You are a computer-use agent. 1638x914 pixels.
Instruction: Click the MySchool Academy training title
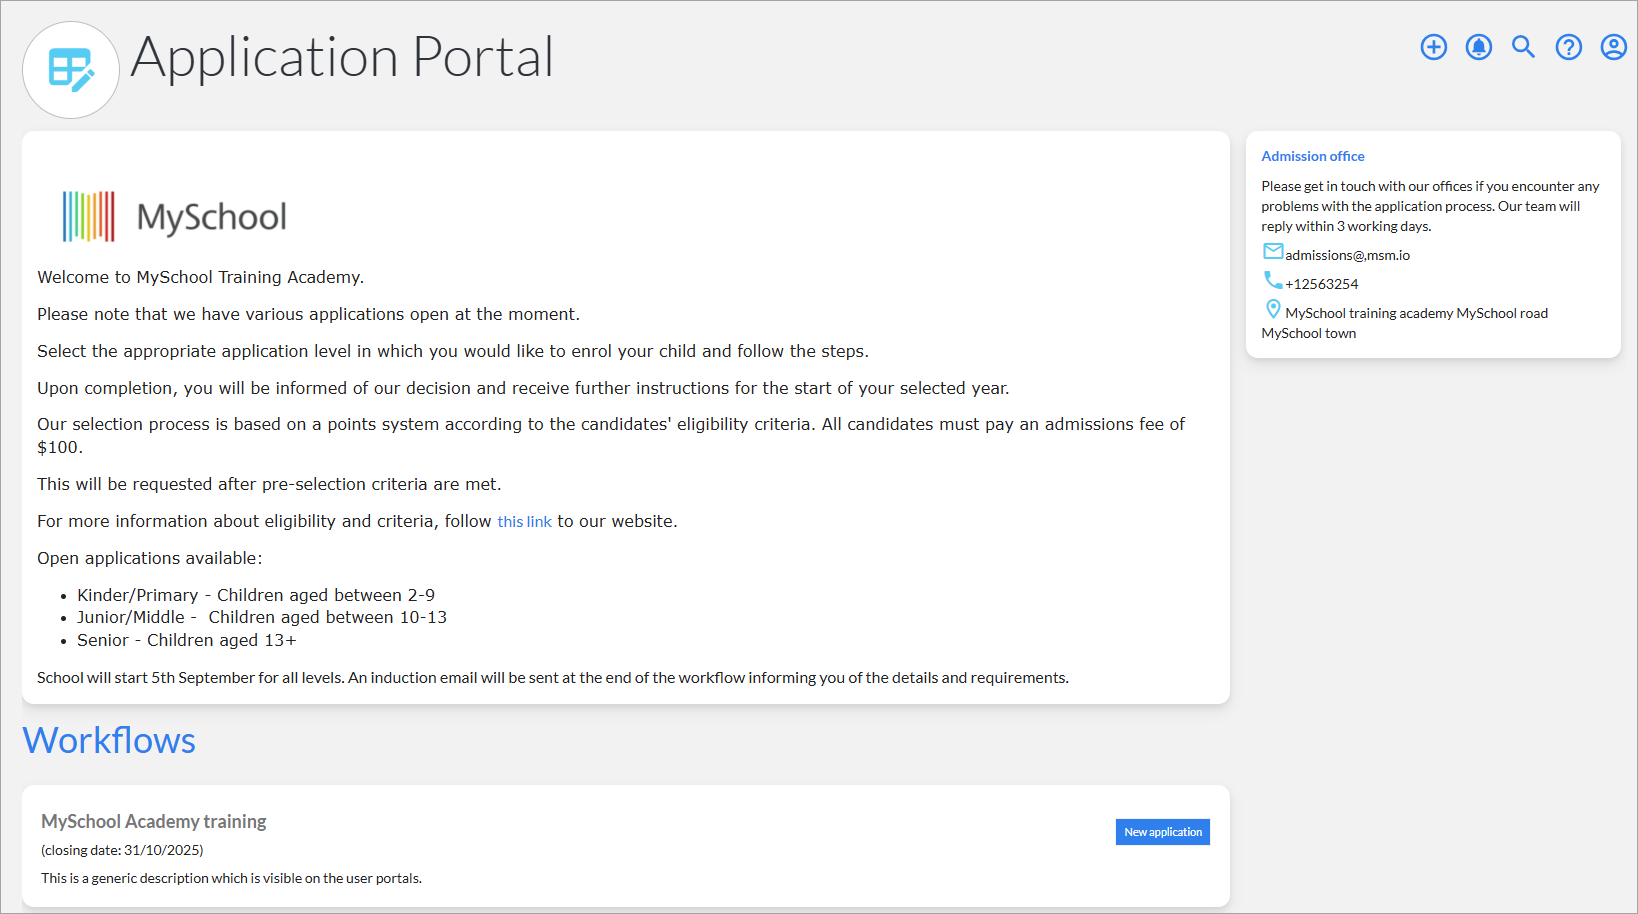click(x=152, y=820)
